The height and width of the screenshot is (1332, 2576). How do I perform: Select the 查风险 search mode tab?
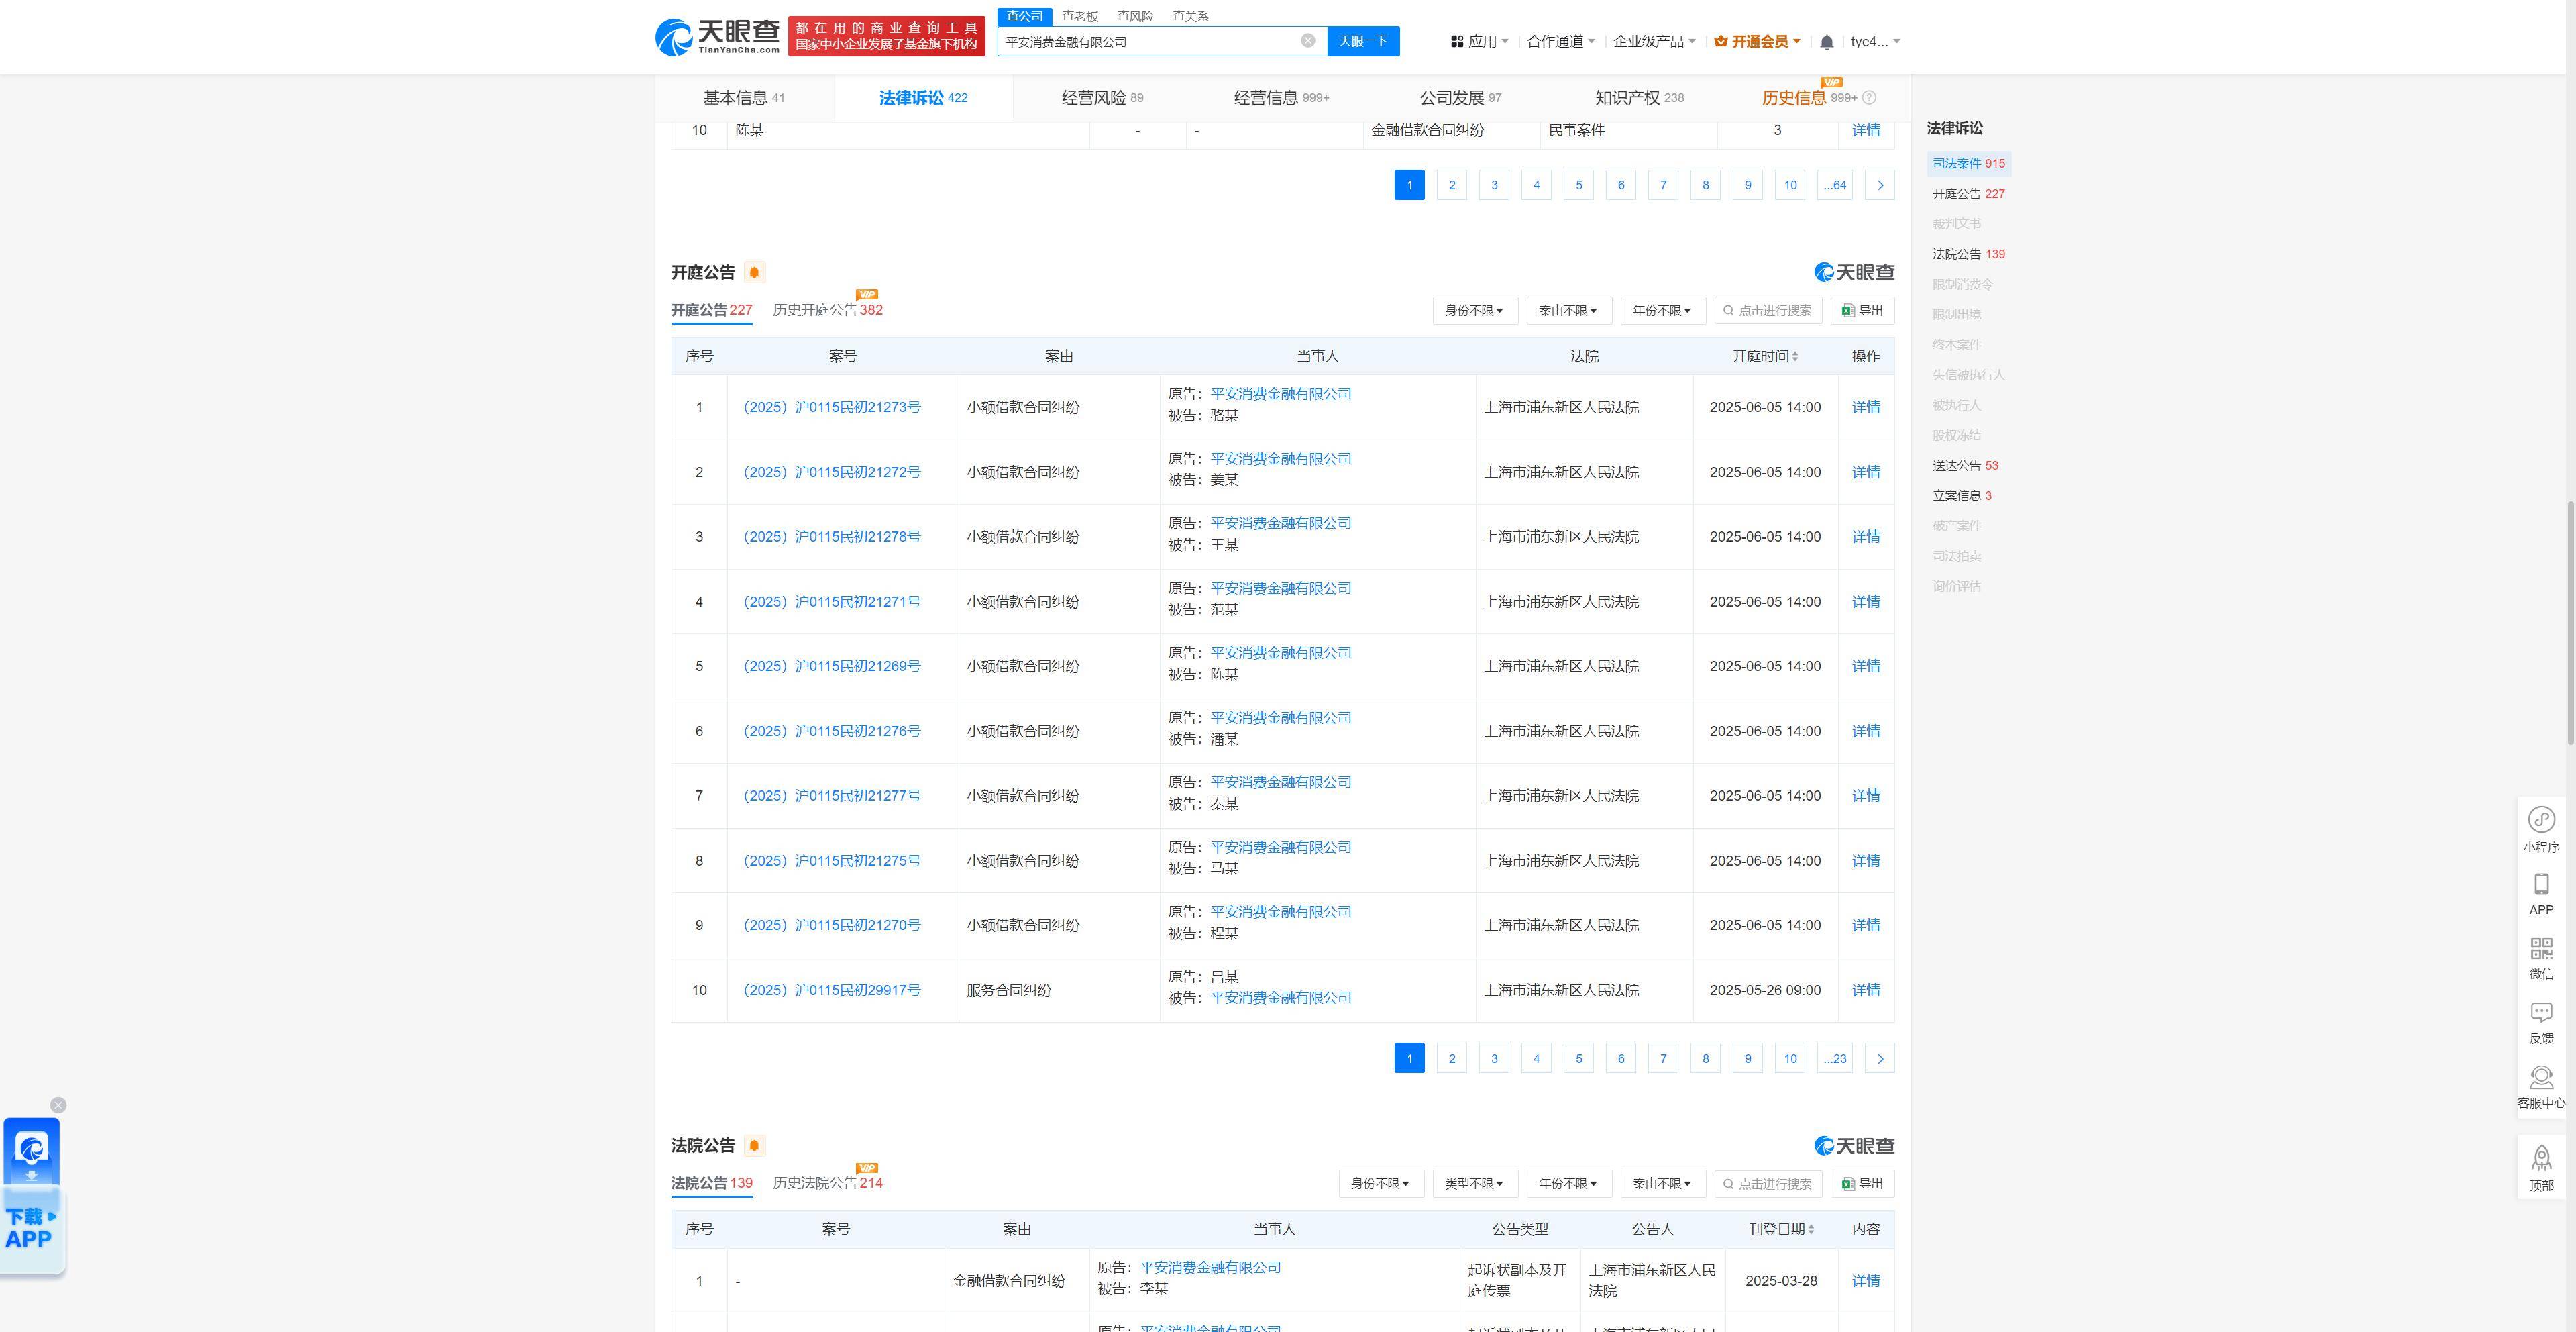point(1135,16)
